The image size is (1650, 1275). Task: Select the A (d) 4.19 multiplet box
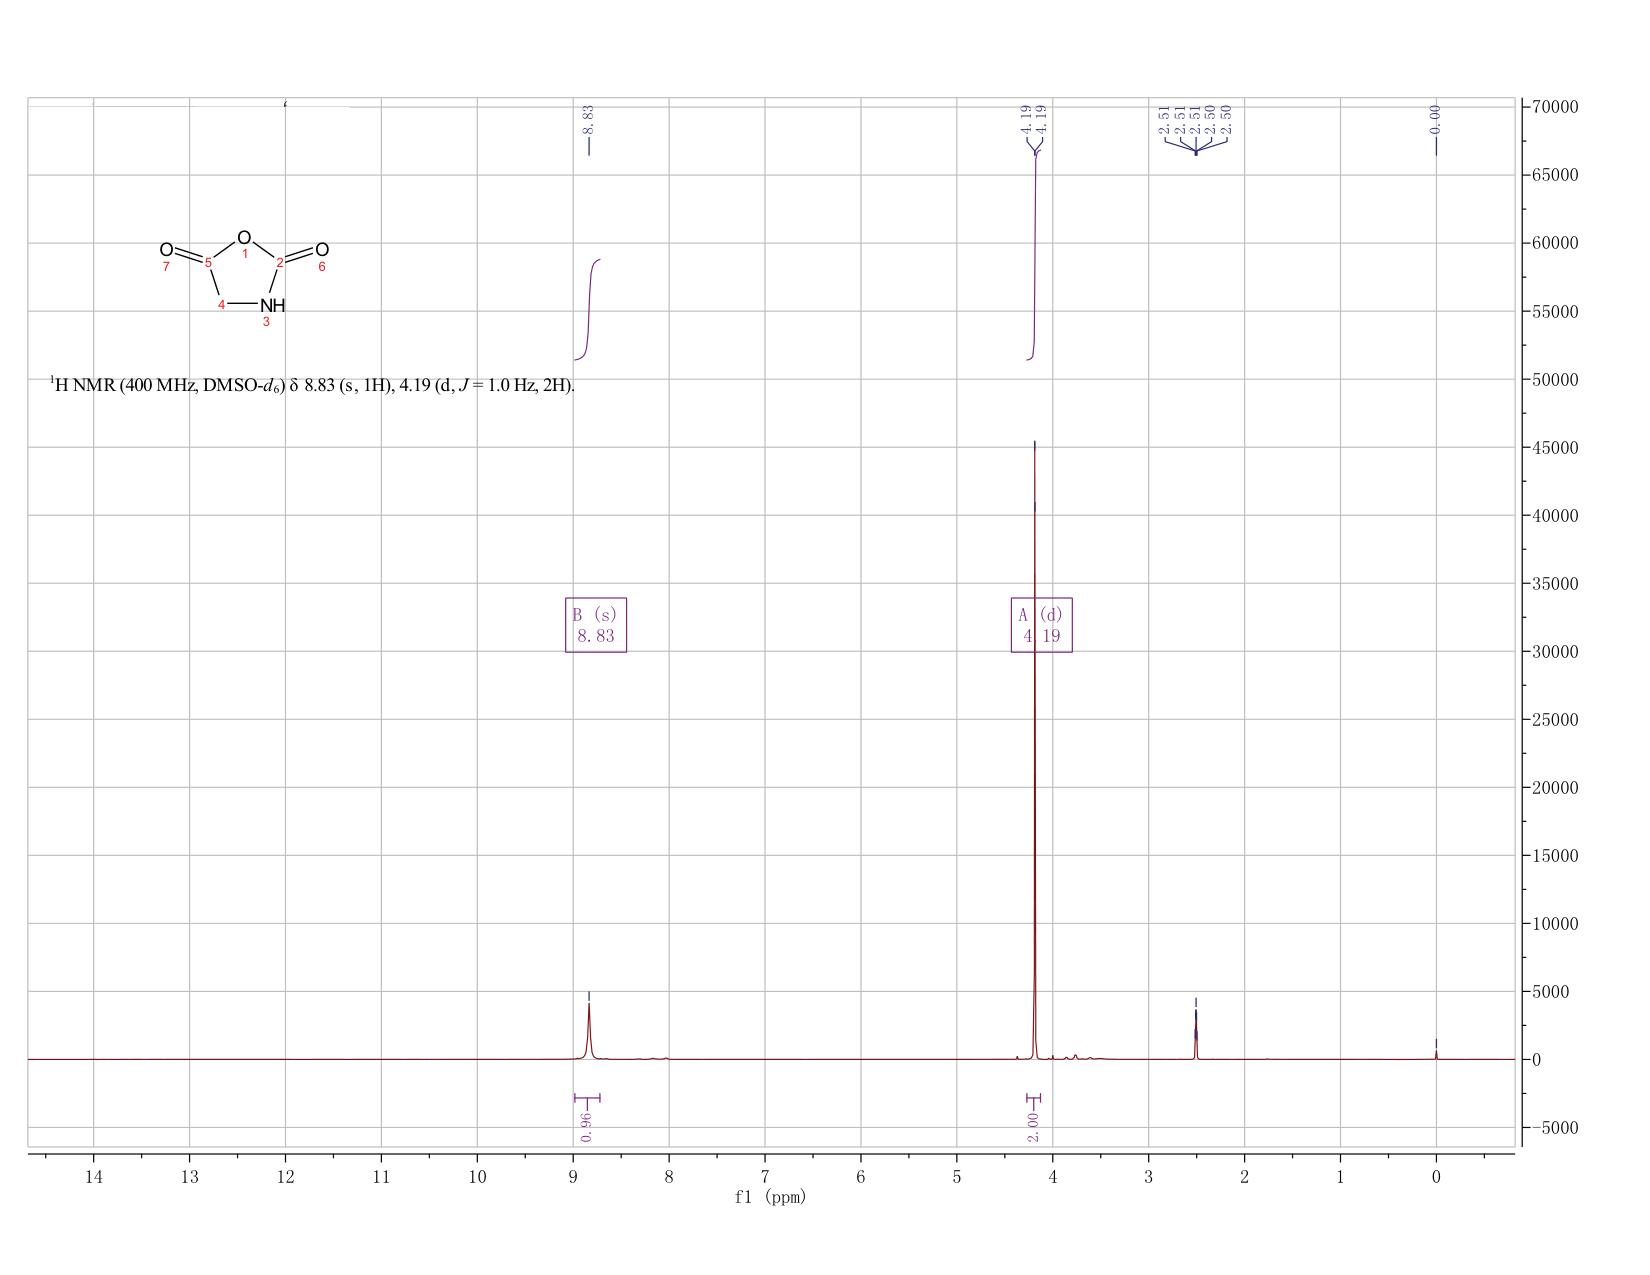(x=1042, y=625)
